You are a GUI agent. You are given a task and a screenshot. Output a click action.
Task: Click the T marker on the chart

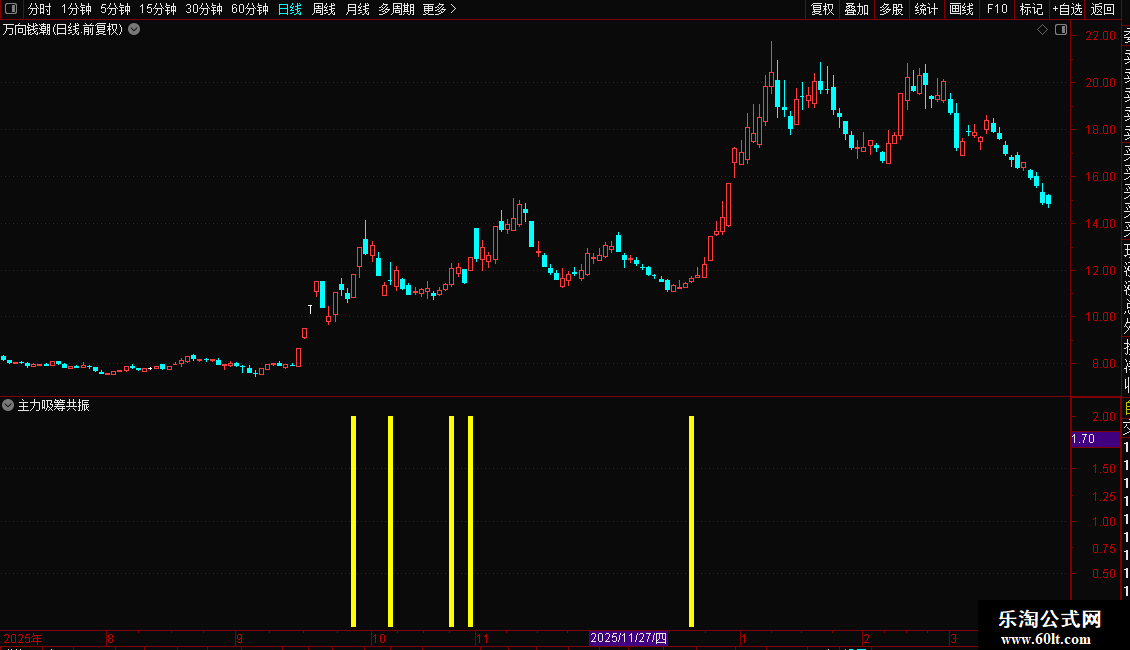[310, 309]
